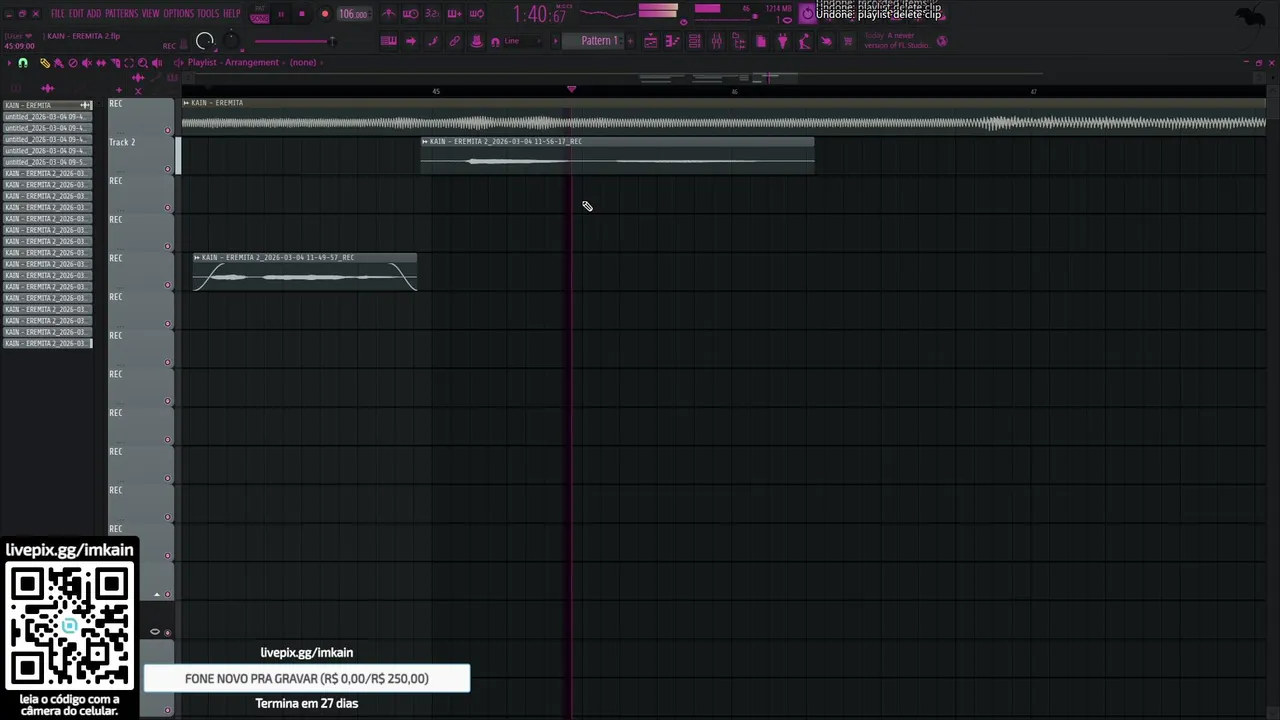Pause playback
This screenshot has width=1280, height=720.
pos(280,14)
